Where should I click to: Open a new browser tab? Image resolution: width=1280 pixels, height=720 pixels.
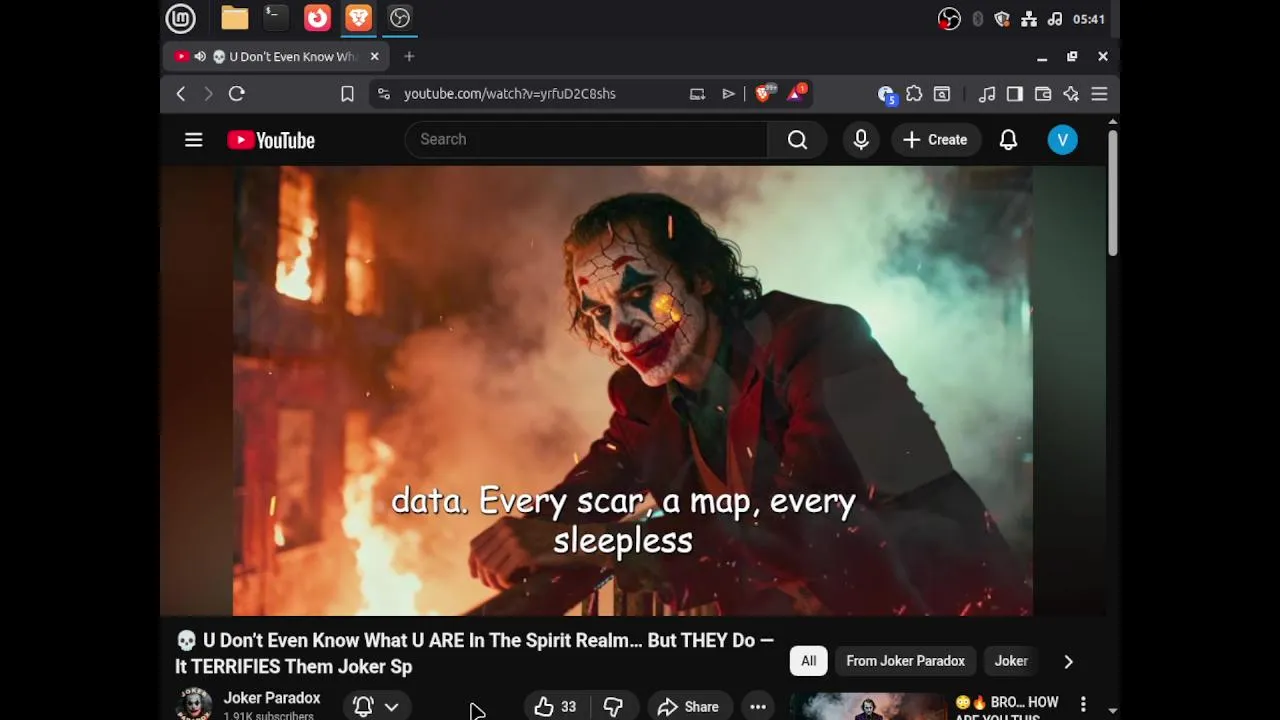409,57
